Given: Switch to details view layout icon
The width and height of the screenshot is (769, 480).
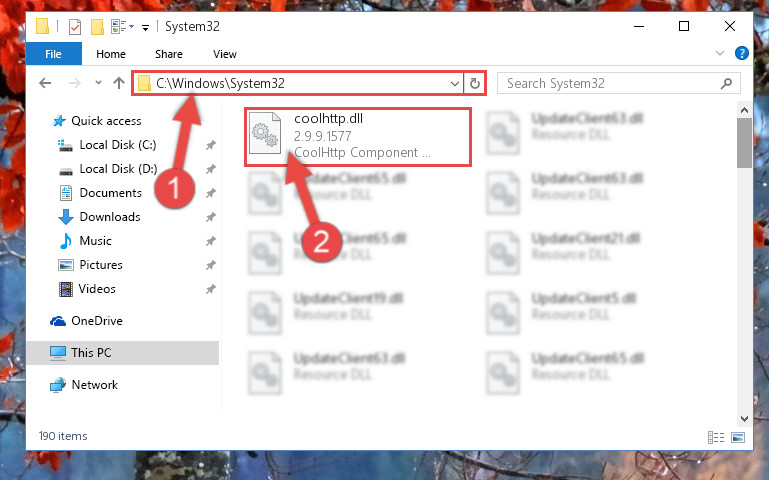Looking at the screenshot, I should [716, 437].
